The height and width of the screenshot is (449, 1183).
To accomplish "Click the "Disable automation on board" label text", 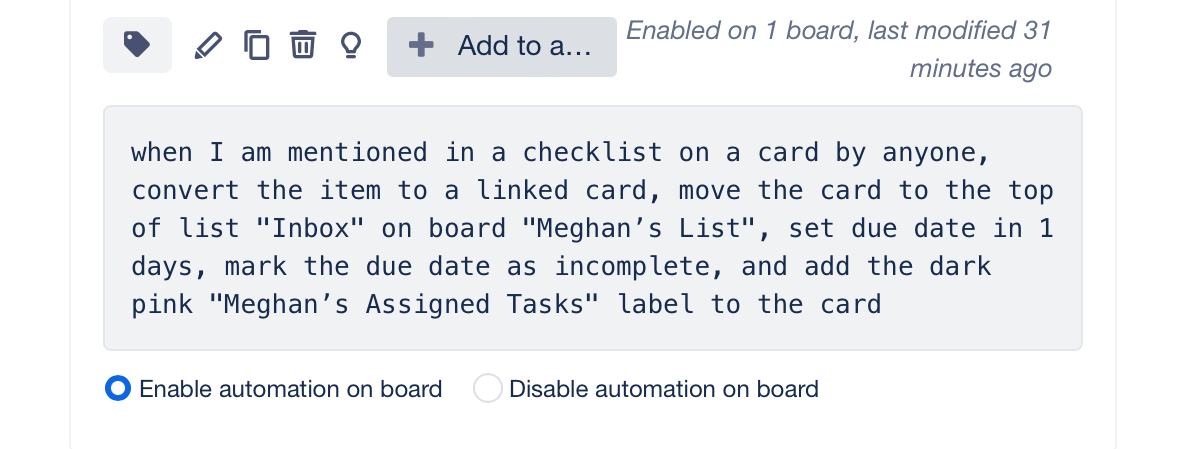I will (664, 389).
